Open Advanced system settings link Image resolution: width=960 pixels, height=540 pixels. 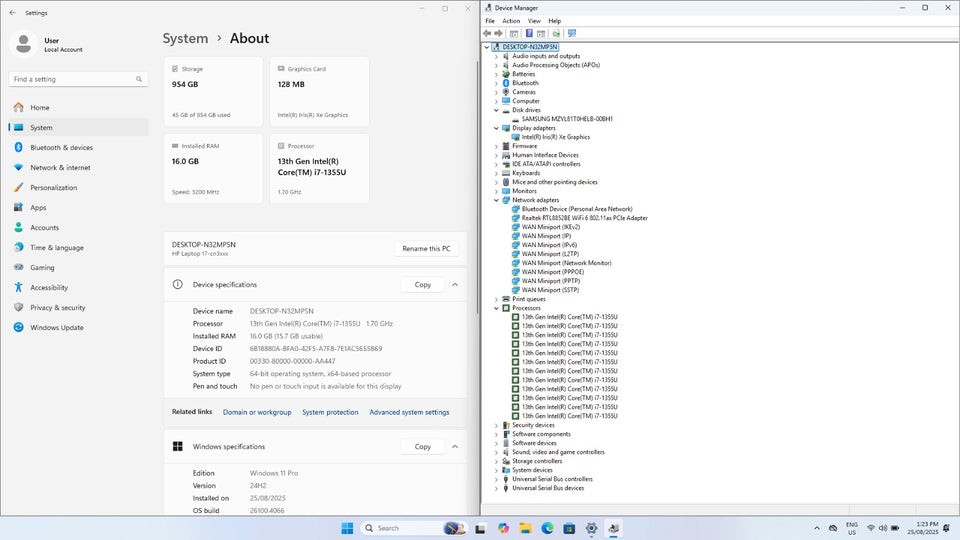pos(409,412)
